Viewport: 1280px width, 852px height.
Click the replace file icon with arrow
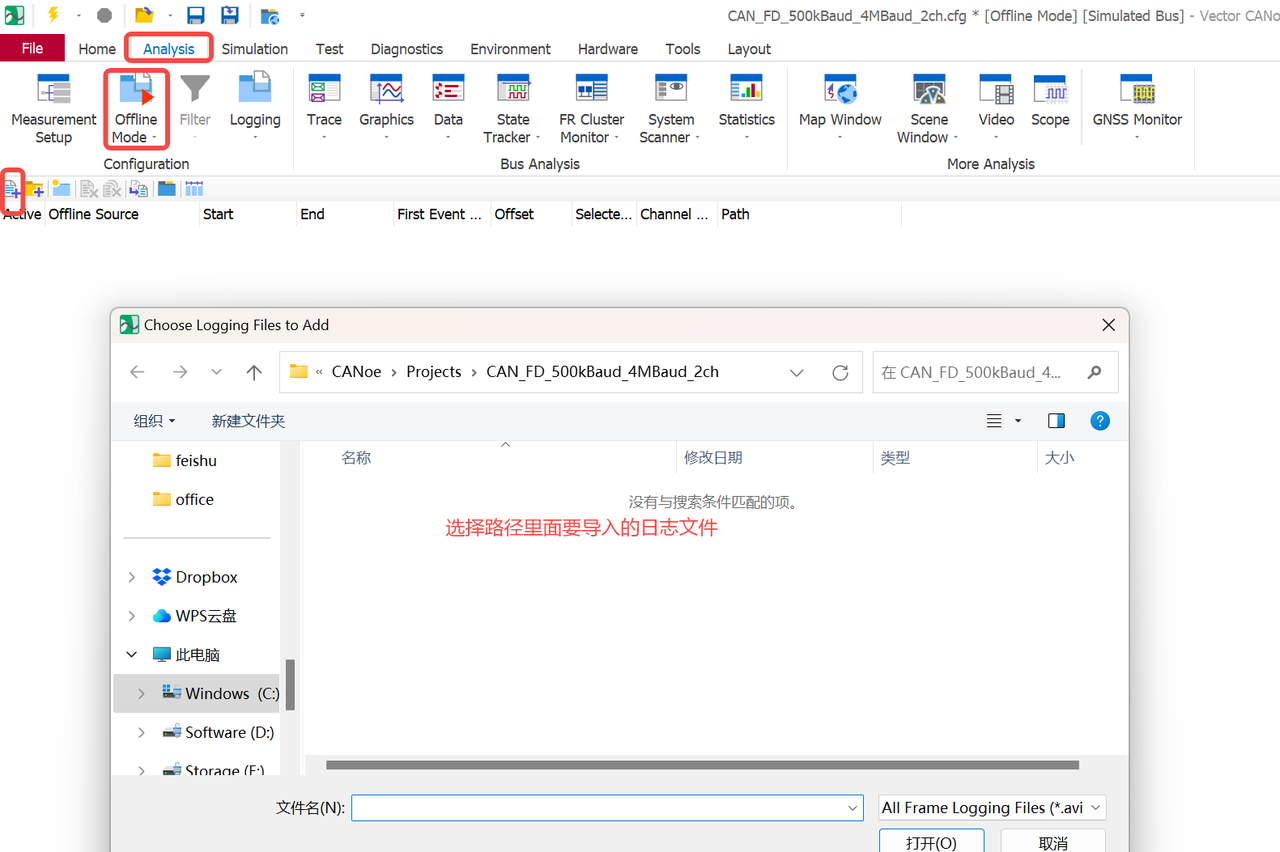pyautogui.click(x=139, y=189)
